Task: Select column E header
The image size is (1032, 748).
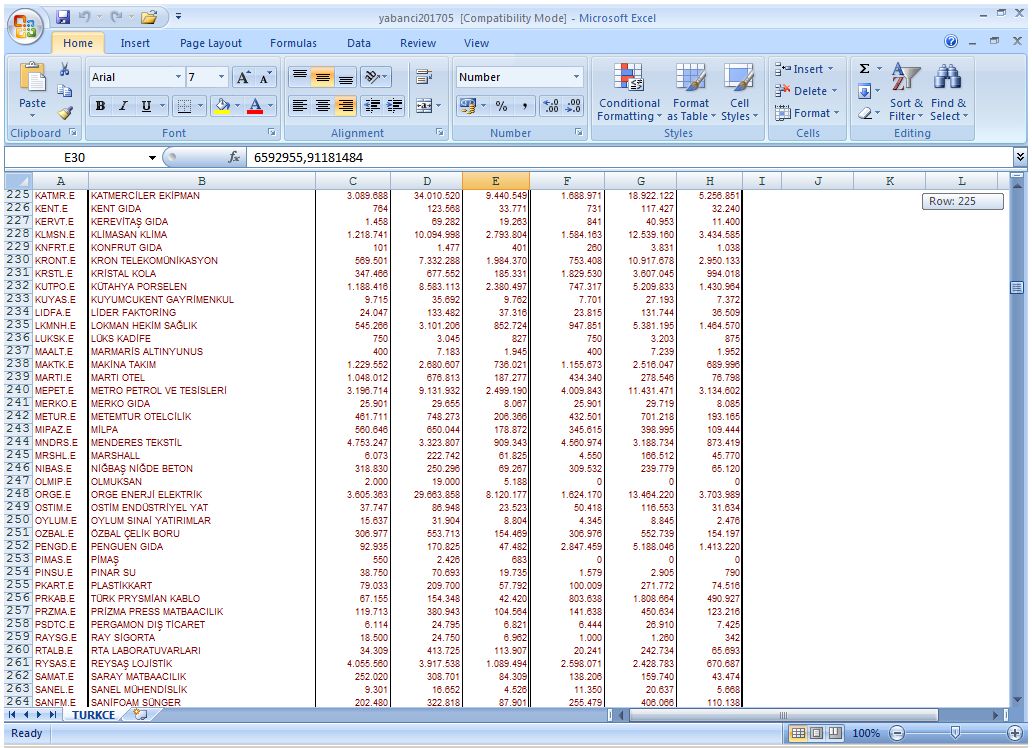Action: pos(496,181)
